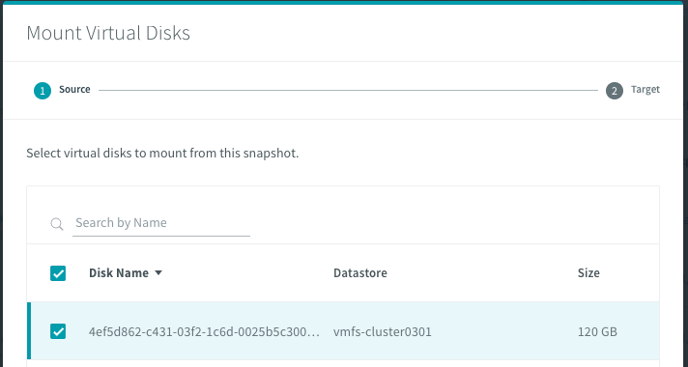
Task: Click the step 2 circle icon
Action: click(x=614, y=90)
